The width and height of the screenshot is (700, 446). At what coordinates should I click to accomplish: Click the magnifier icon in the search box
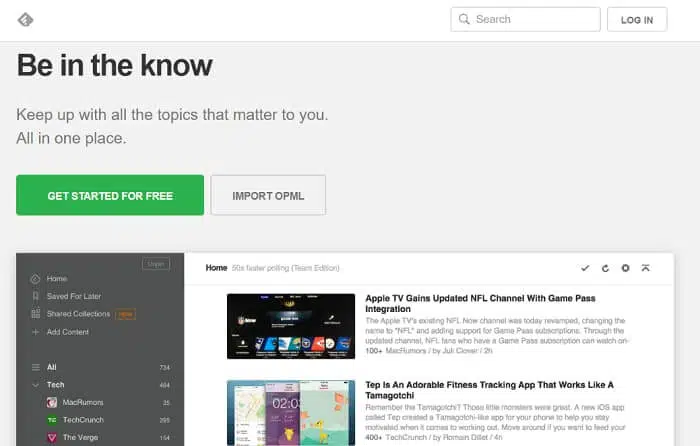click(464, 19)
